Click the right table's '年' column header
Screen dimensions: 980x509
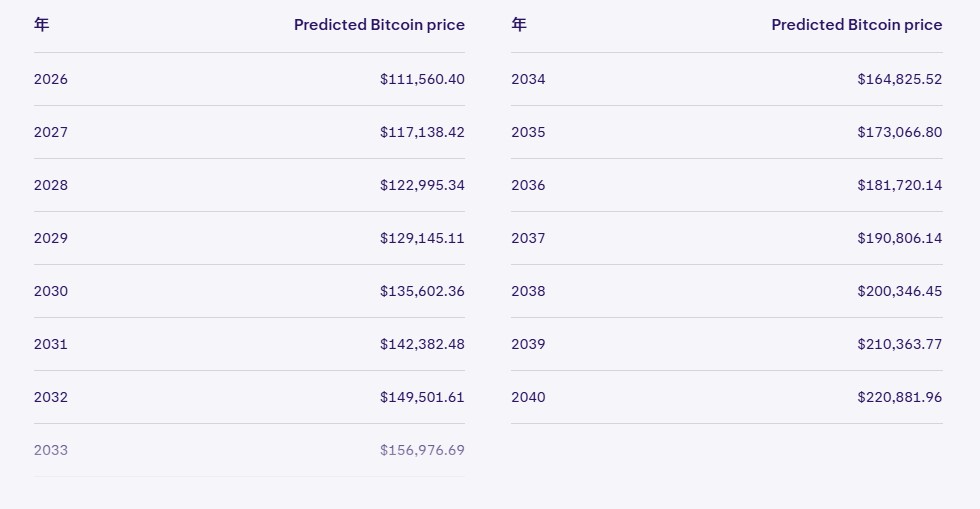coord(518,25)
